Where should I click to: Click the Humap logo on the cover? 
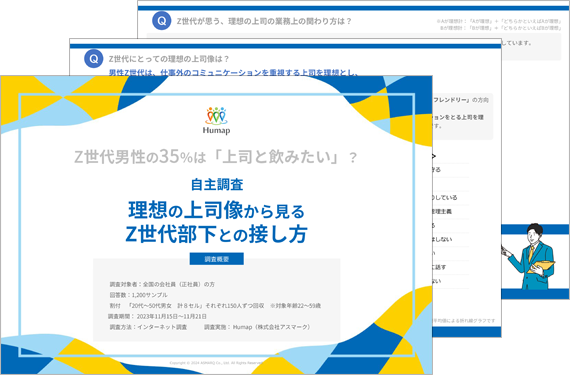pos(216,121)
